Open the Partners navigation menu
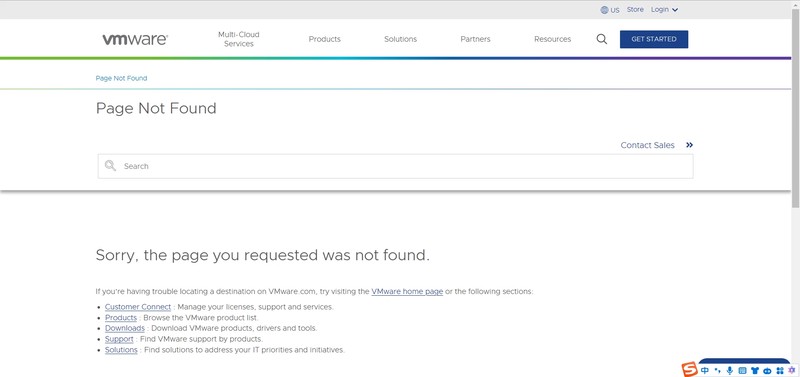800x377 pixels. tap(476, 39)
